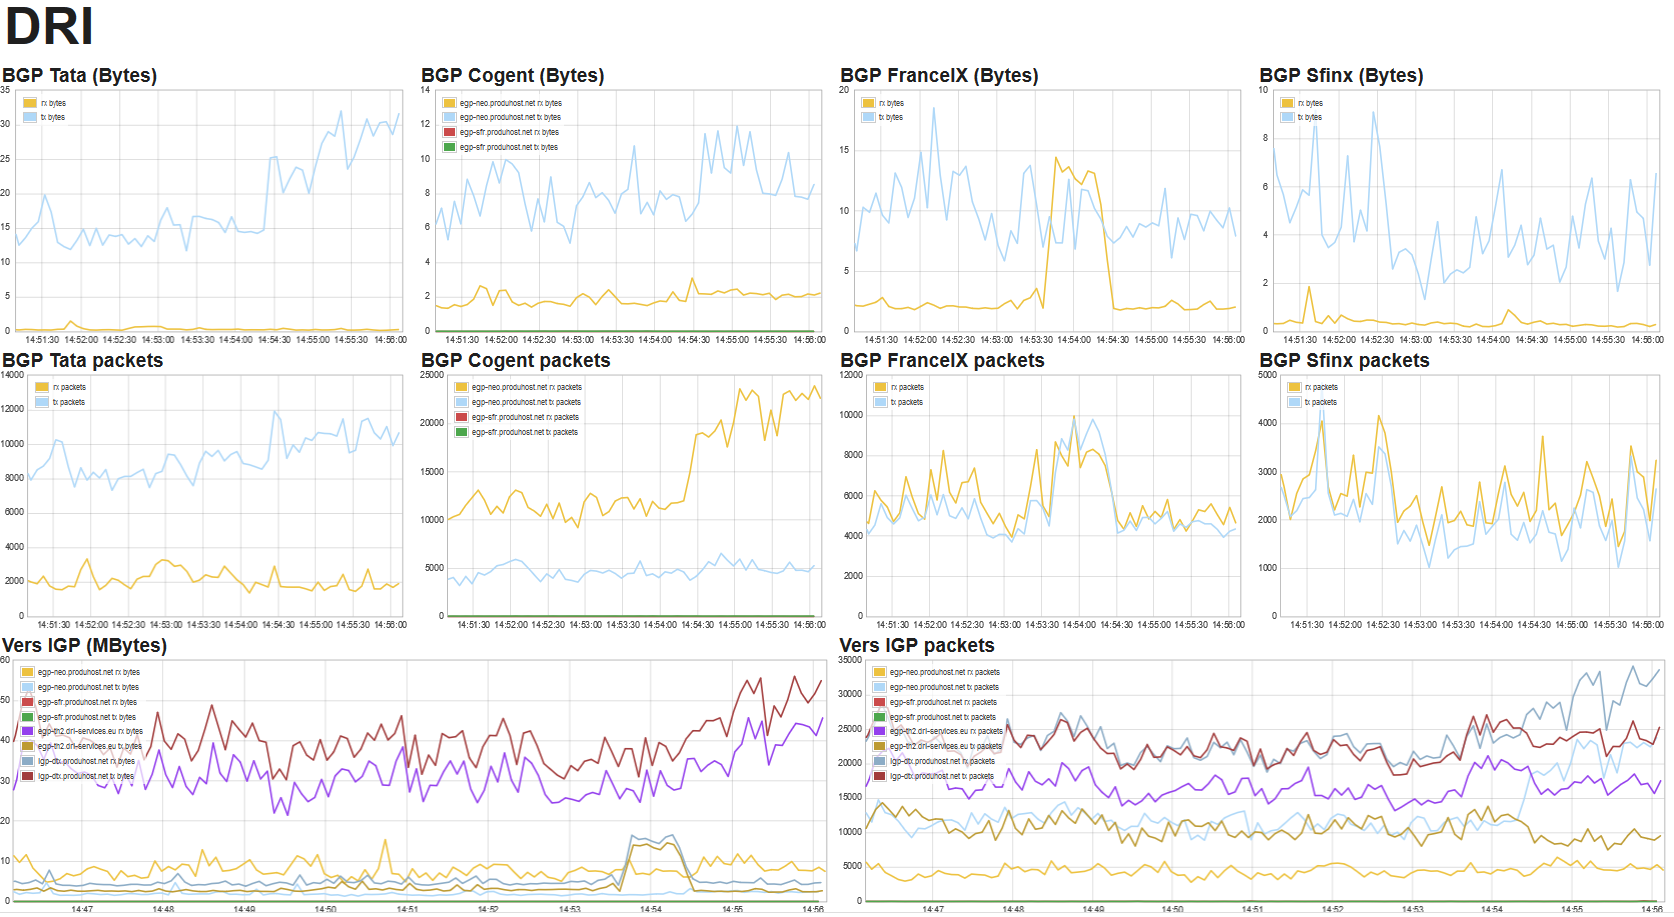Select the egp-neo.produhost.net tx packets label in BGP Cogent packets
1674x917 pixels.
tap(526, 402)
